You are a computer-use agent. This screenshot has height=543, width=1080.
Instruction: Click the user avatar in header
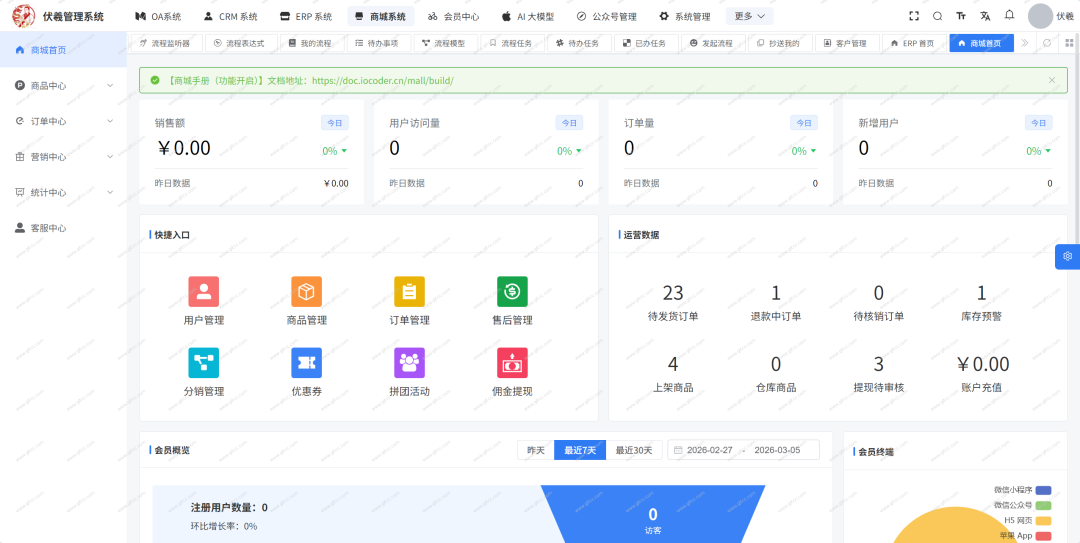tap(1040, 16)
